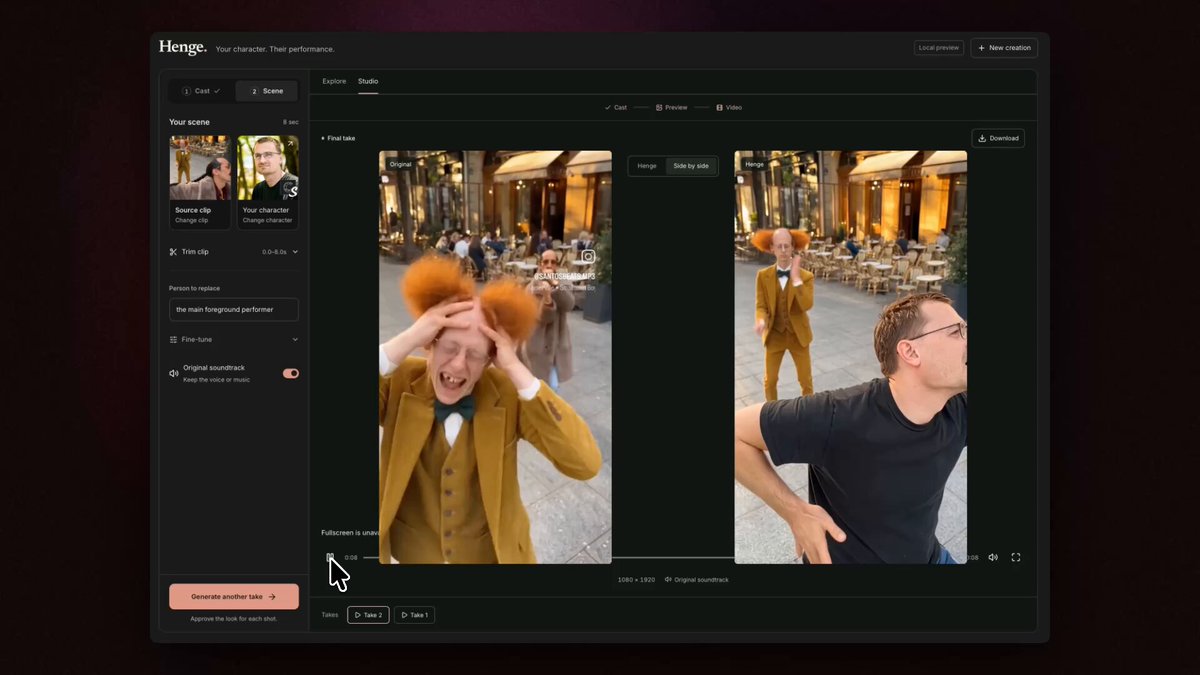Go to the Cast step in the sidebar
The image size is (1200, 675).
pyautogui.click(x=201, y=91)
